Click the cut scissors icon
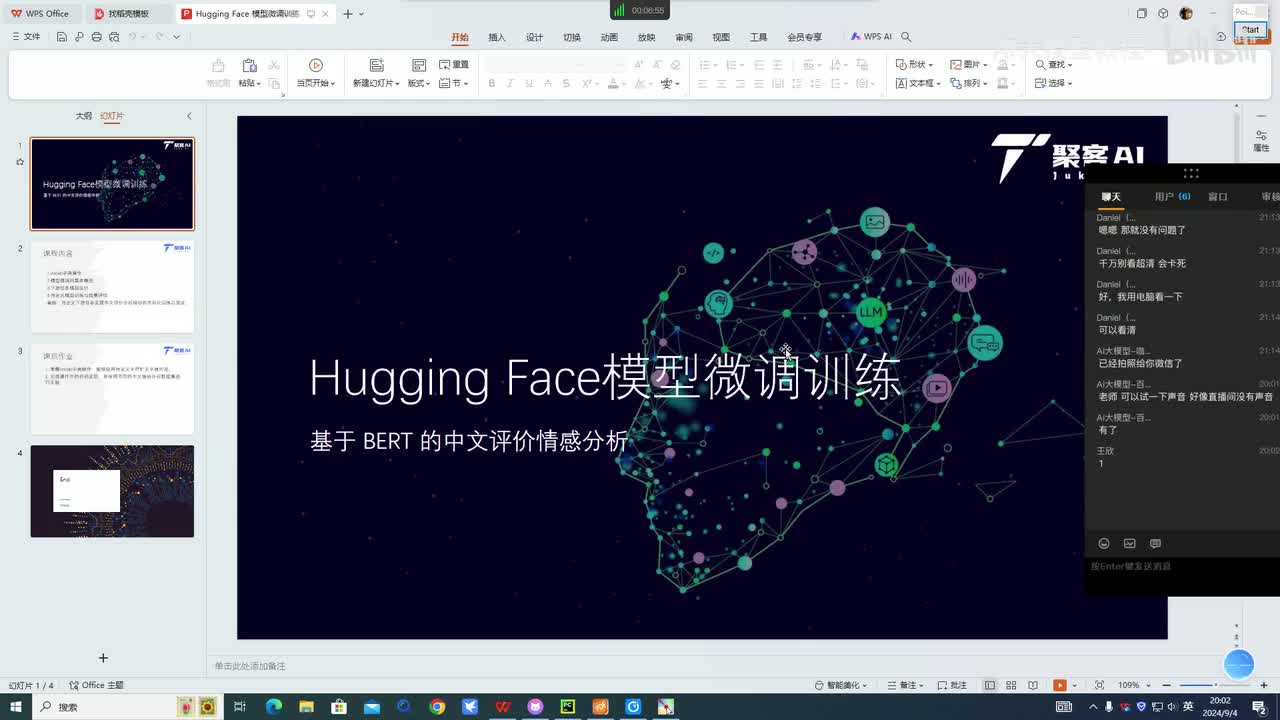Viewport: 1280px width, 720px height. point(274,65)
